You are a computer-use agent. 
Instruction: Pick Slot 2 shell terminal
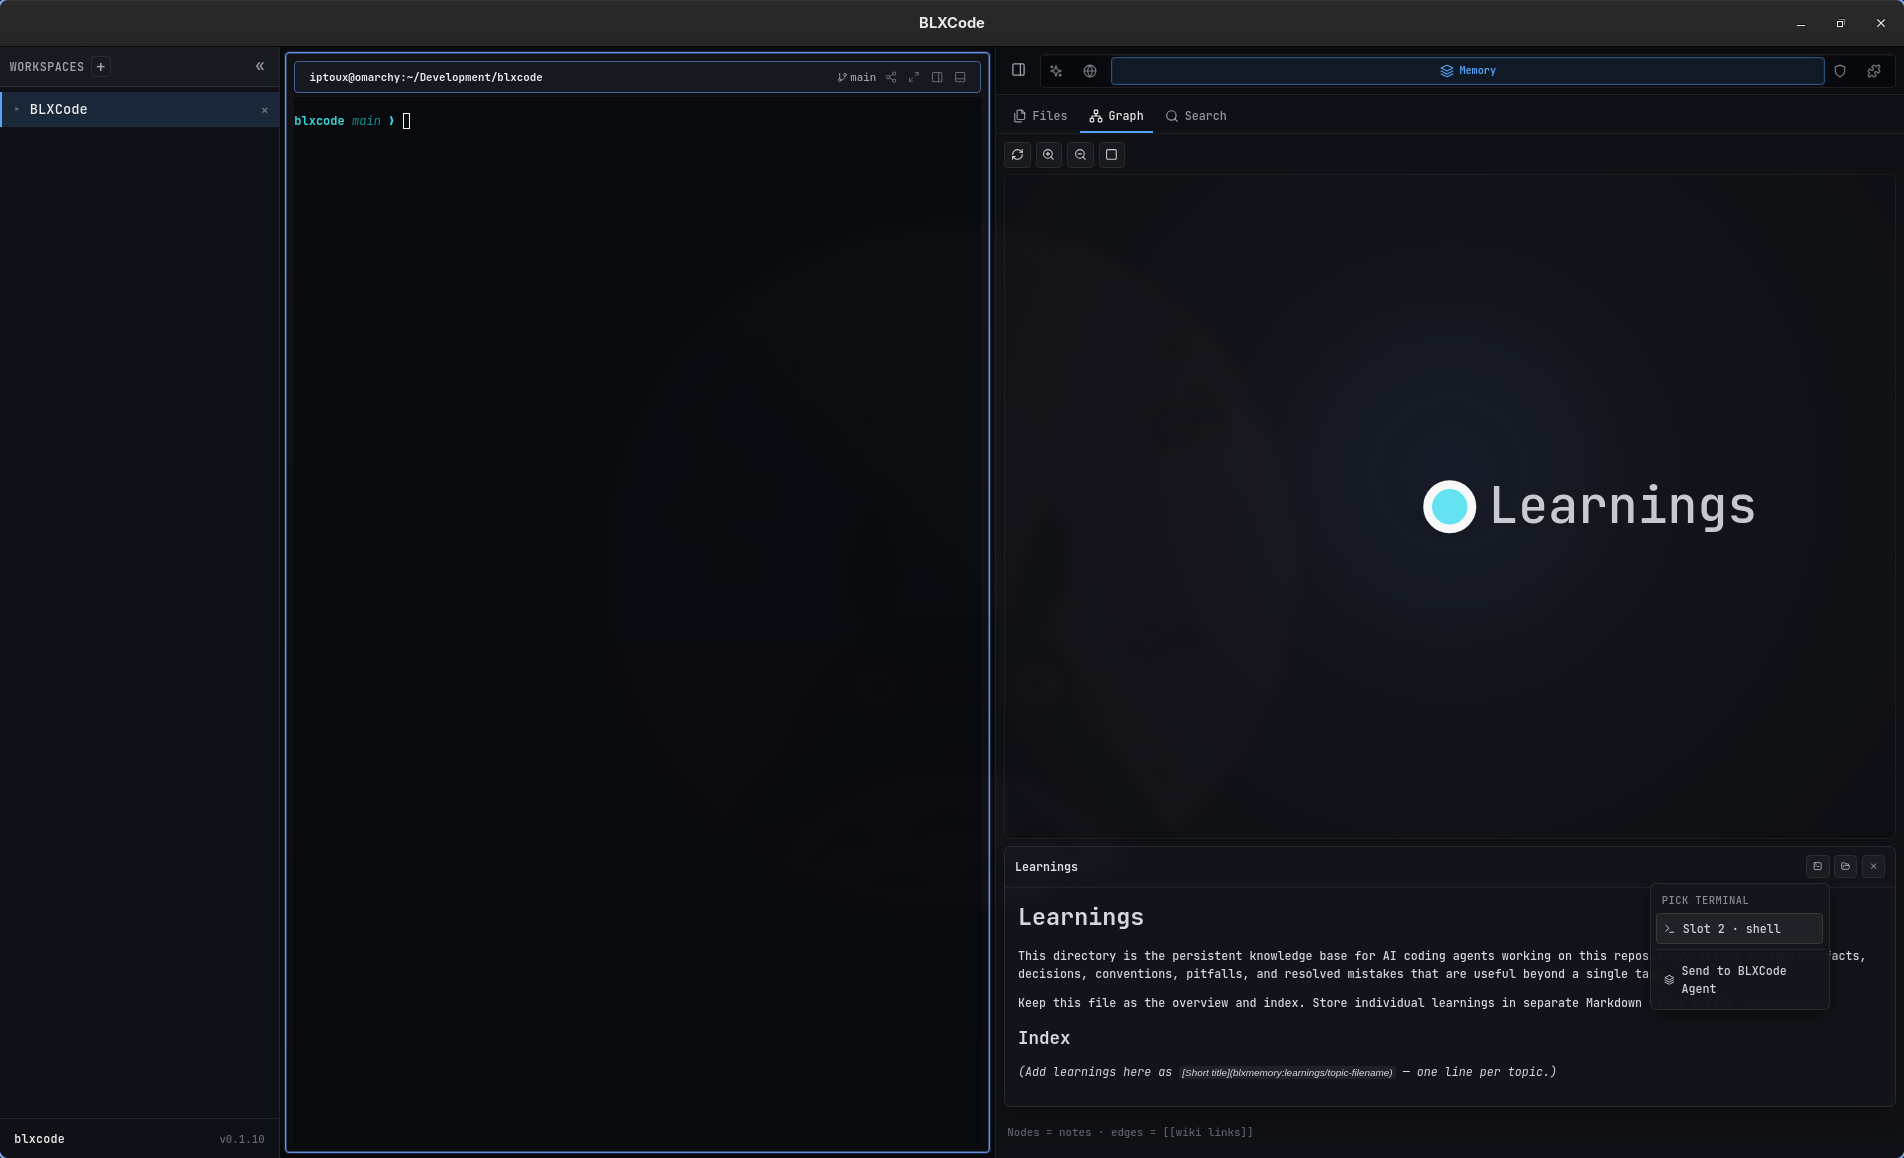tap(1739, 929)
